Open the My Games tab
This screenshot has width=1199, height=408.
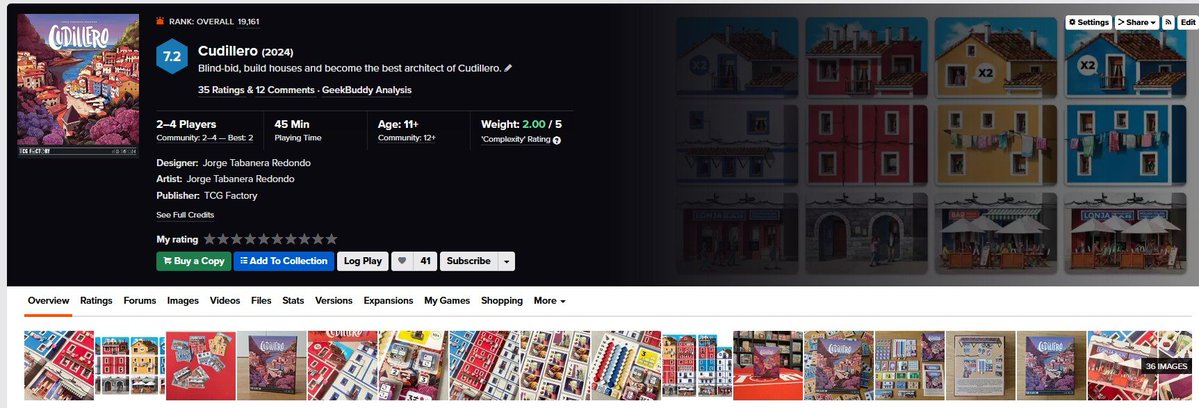point(447,300)
